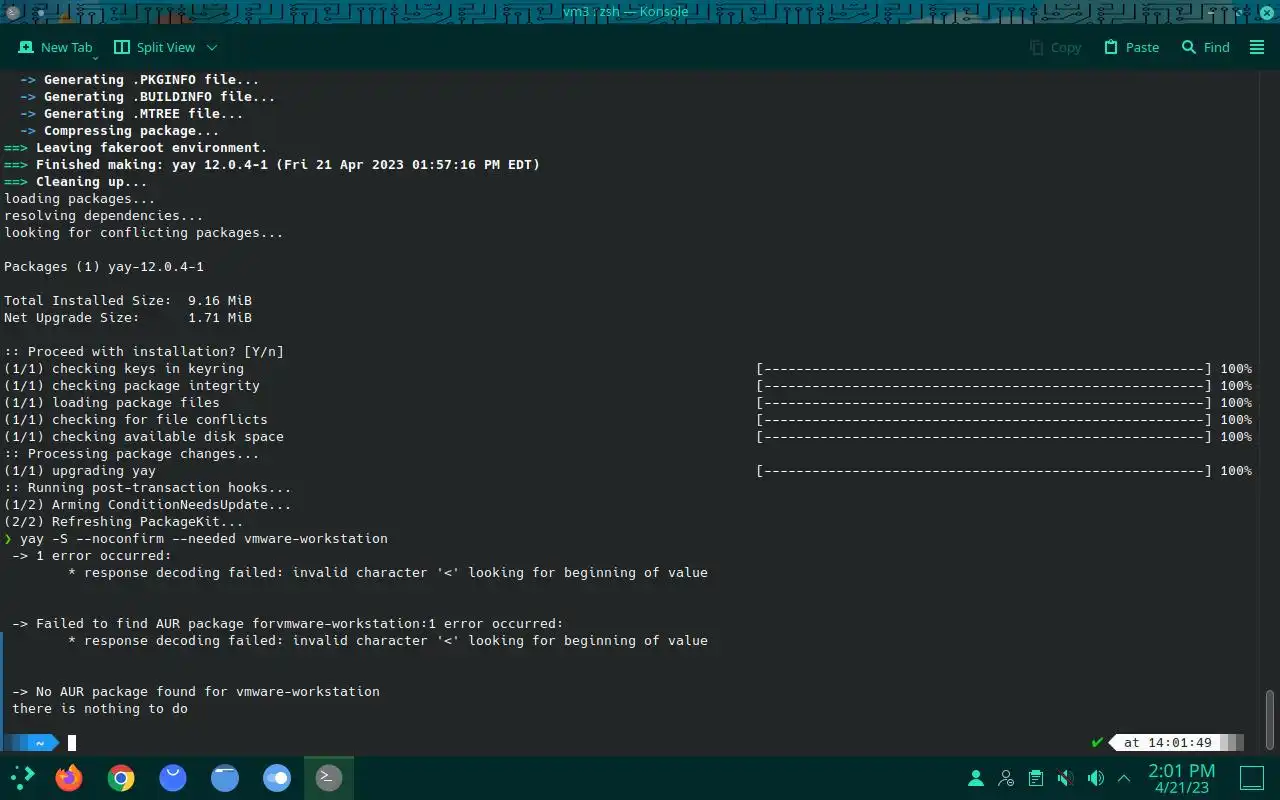Image resolution: width=1280 pixels, height=800 pixels.
Task: Click the Paste toolbar button
Action: pos(1131,47)
